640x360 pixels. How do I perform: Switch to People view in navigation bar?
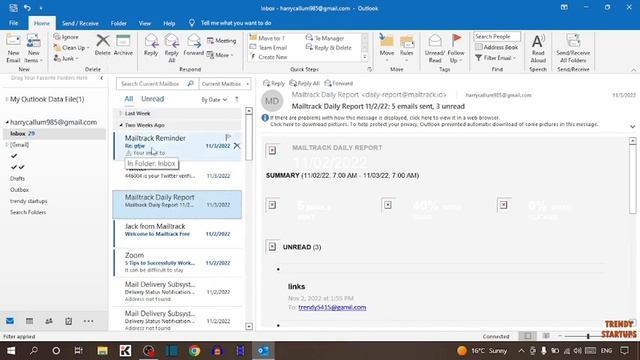pyautogui.click(x=49, y=321)
